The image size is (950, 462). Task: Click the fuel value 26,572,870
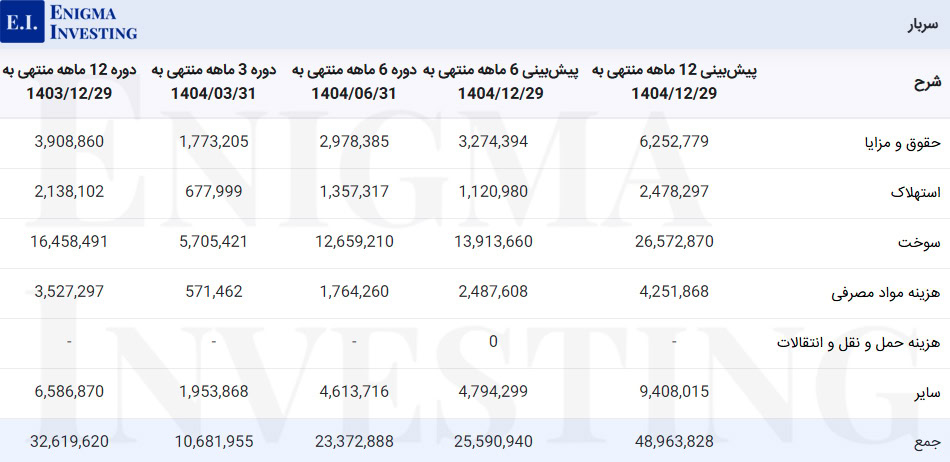click(x=674, y=243)
